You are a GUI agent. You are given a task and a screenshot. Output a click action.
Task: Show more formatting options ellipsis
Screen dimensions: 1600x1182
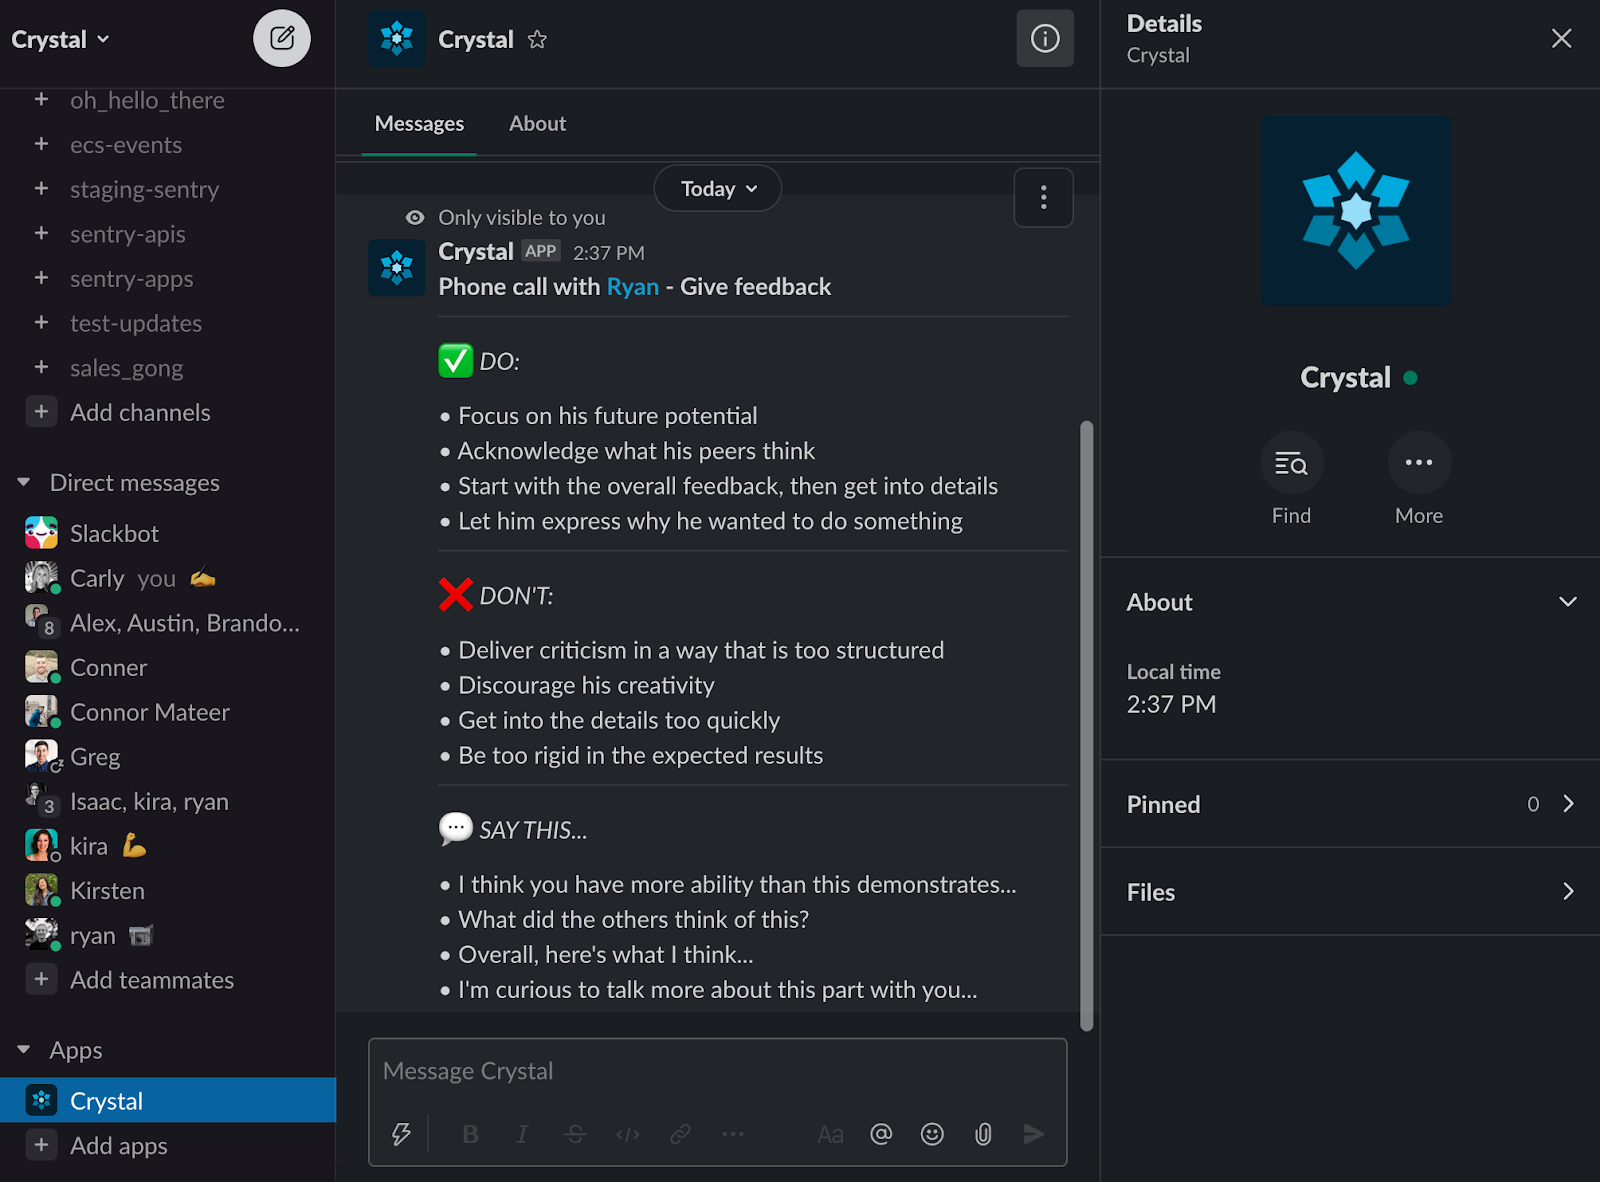pyautogui.click(x=733, y=1134)
